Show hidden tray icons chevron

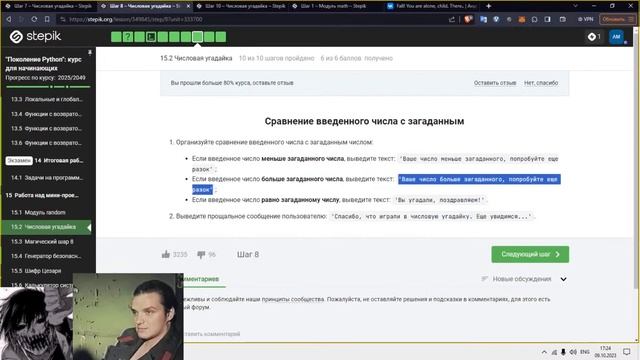[x=544, y=352]
